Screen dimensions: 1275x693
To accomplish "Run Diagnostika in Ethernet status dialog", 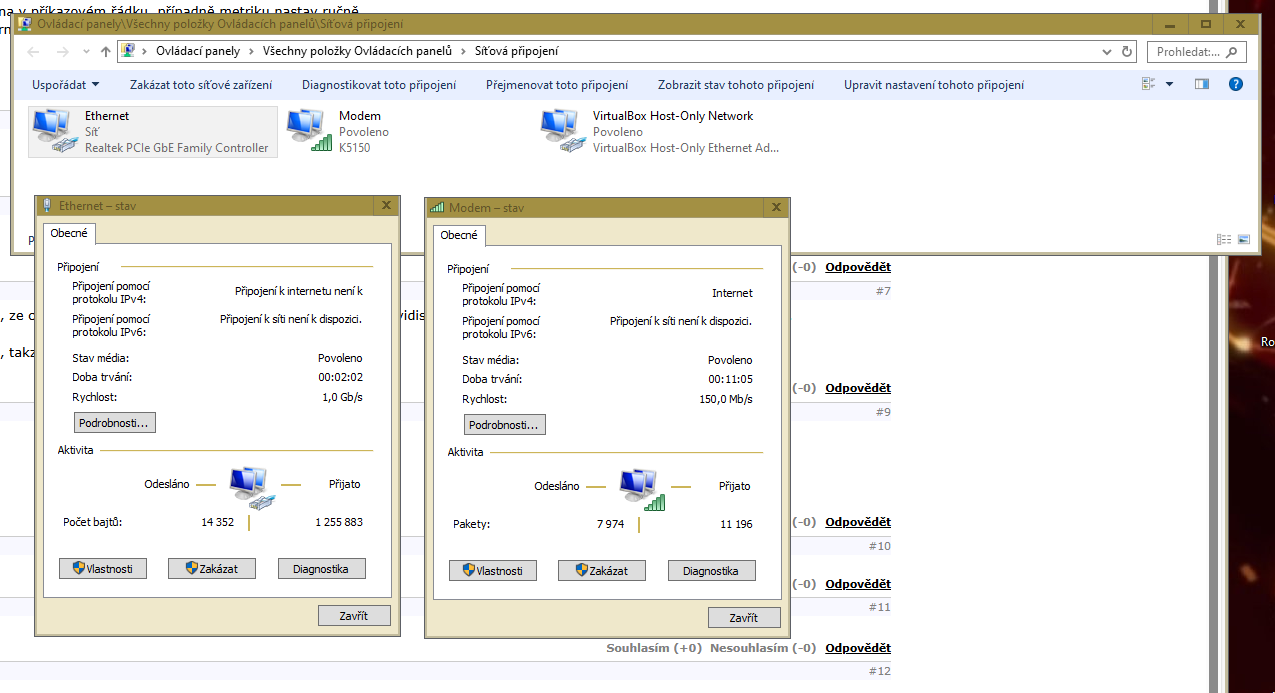I will [321, 568].
